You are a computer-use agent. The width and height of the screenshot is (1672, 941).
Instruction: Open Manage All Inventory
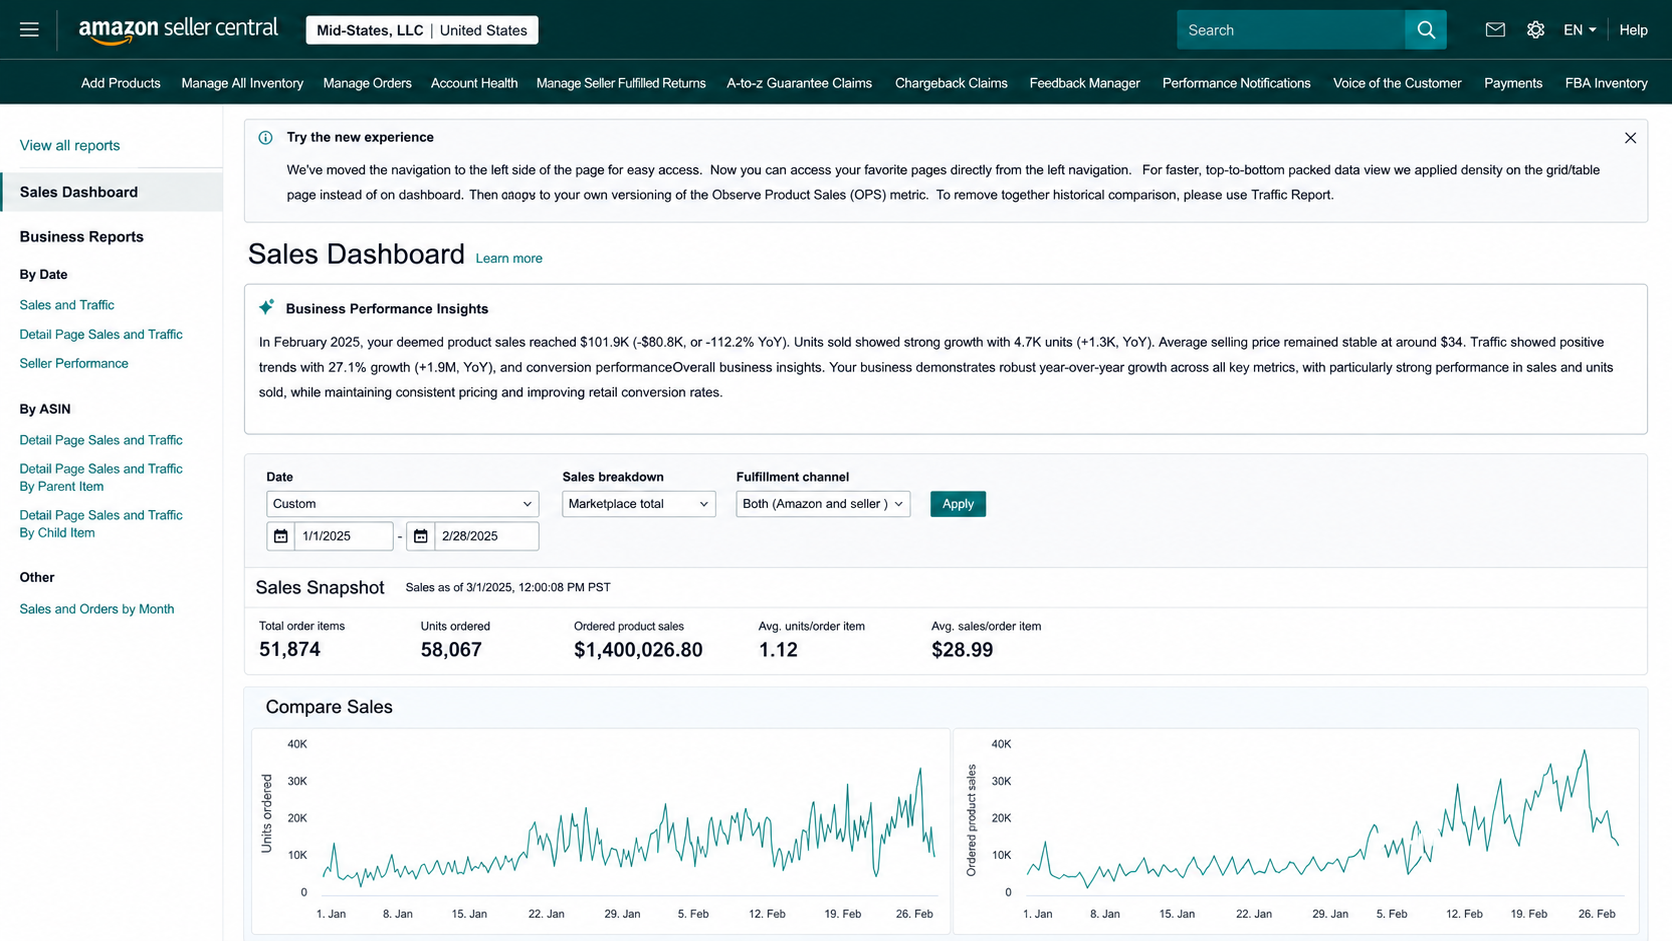point(242,83)
